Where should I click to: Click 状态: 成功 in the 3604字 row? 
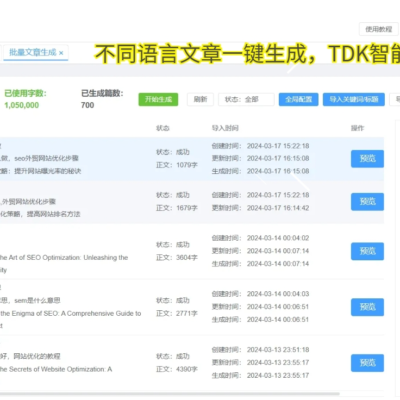pyautogui.click(x=173, y=245)
